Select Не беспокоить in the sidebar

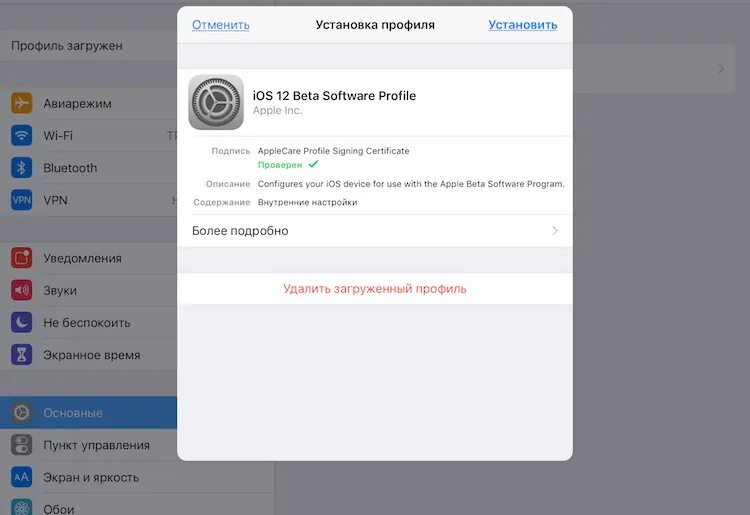pyautogui.click(x=88, y=323)
